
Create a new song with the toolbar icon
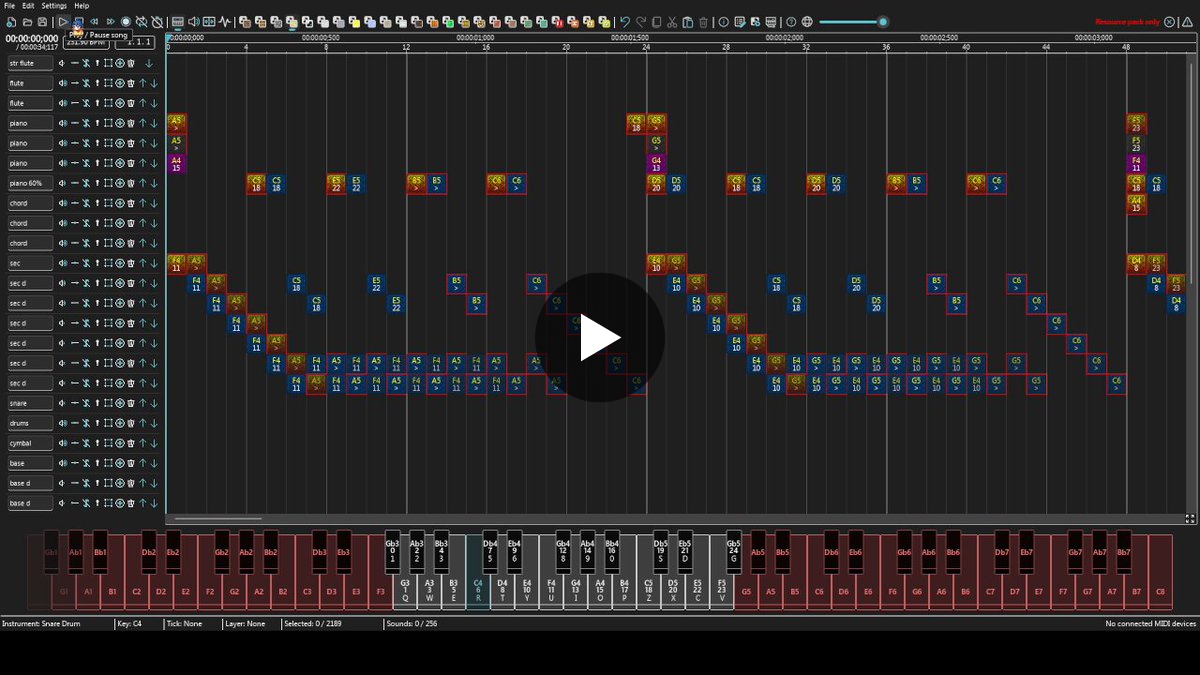click(11, 21)
